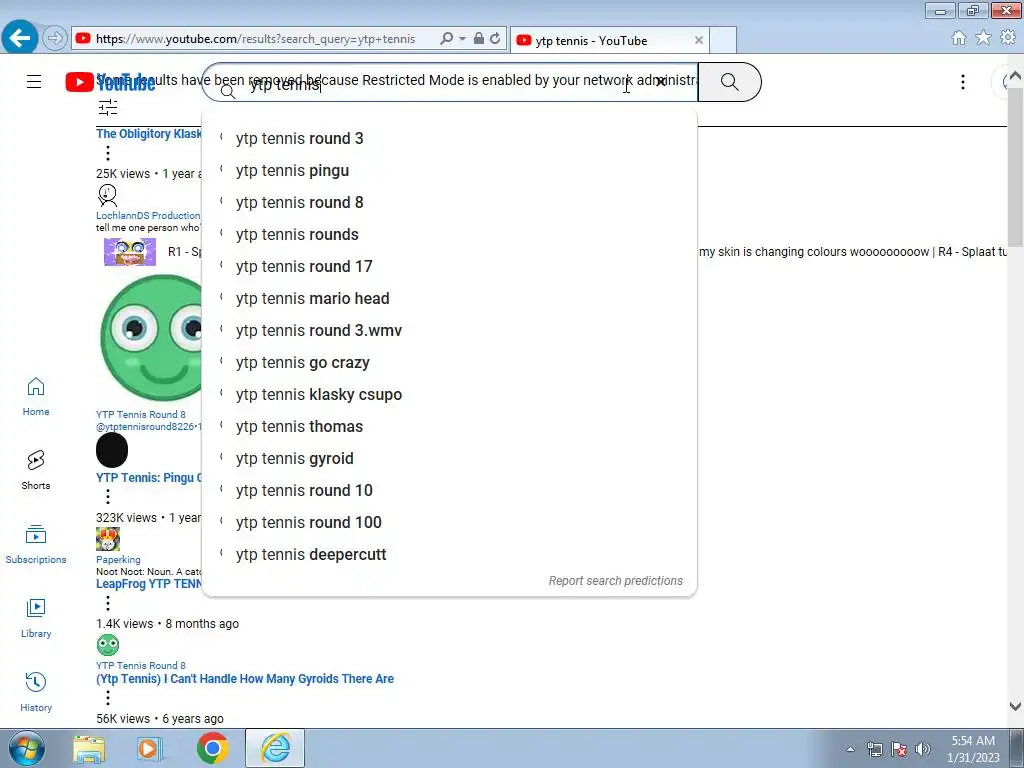Click the YouTube logo
This screenshot has height=768, width=1024.
(110, 82)
